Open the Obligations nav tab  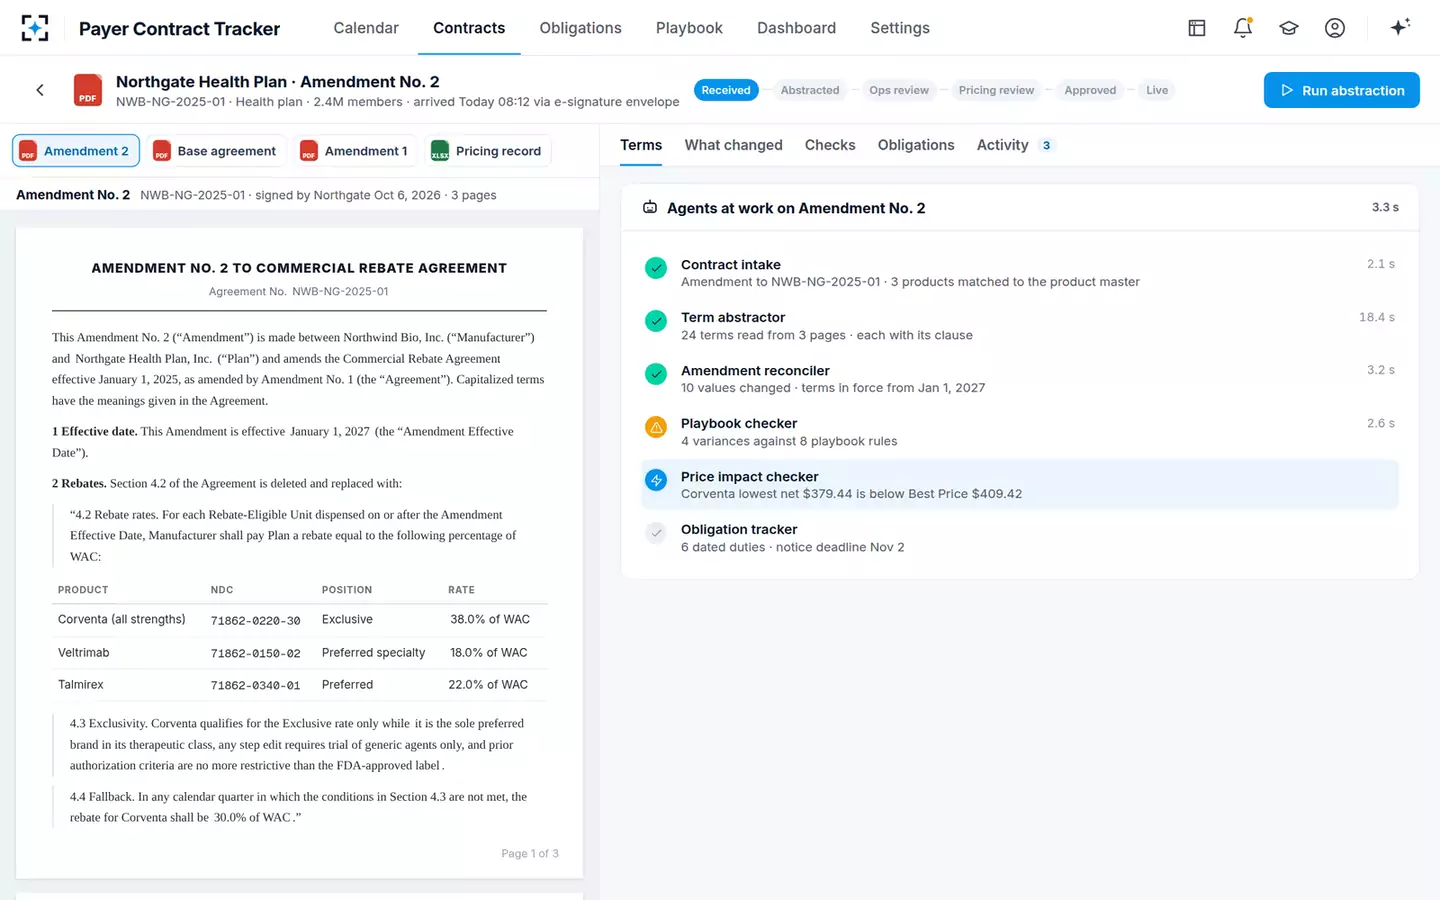(581, 28)
